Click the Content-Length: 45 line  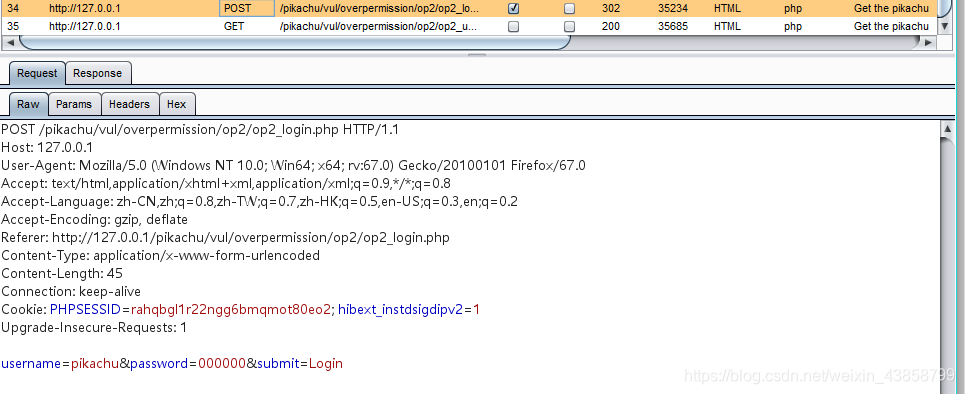[62, 273]
